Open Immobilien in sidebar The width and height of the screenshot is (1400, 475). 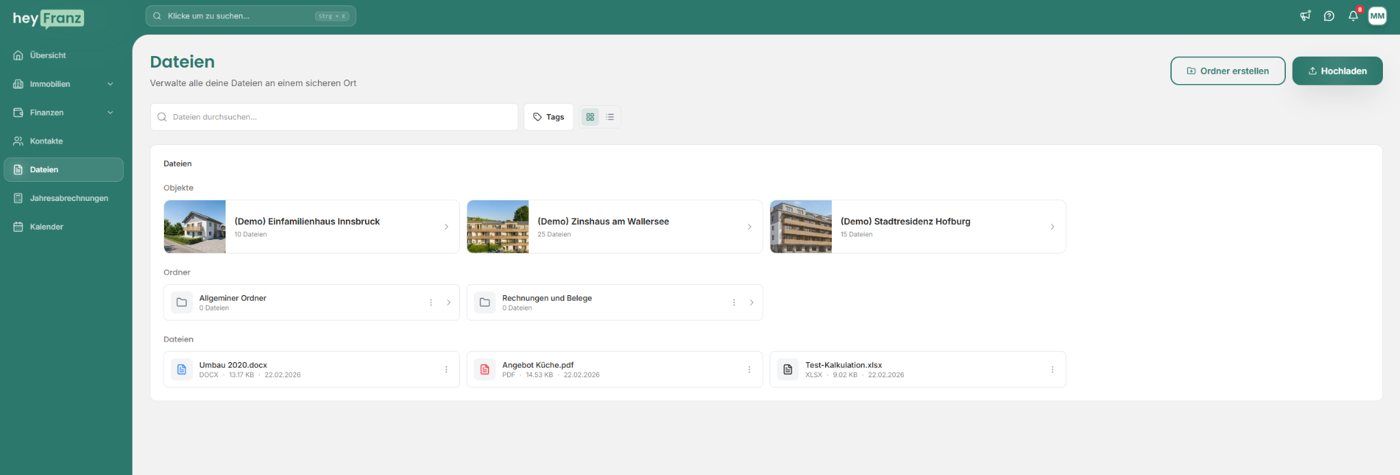click(x=64, y=84)
